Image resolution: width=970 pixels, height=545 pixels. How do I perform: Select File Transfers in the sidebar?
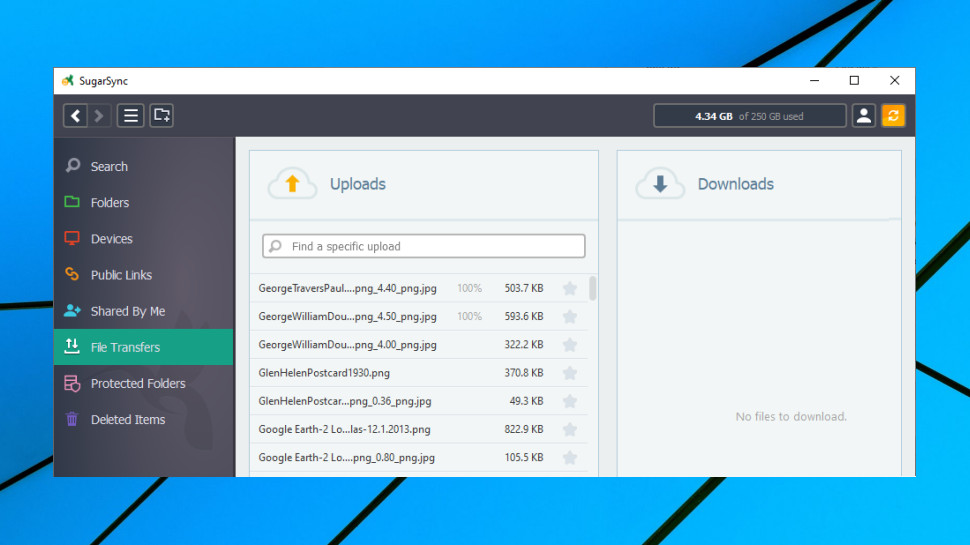click(144, 347)
